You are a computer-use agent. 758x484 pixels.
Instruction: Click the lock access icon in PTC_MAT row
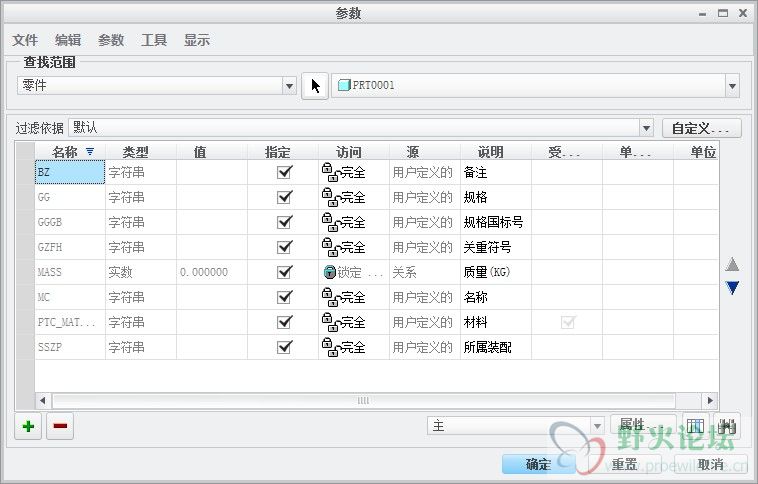click(330, 322)
